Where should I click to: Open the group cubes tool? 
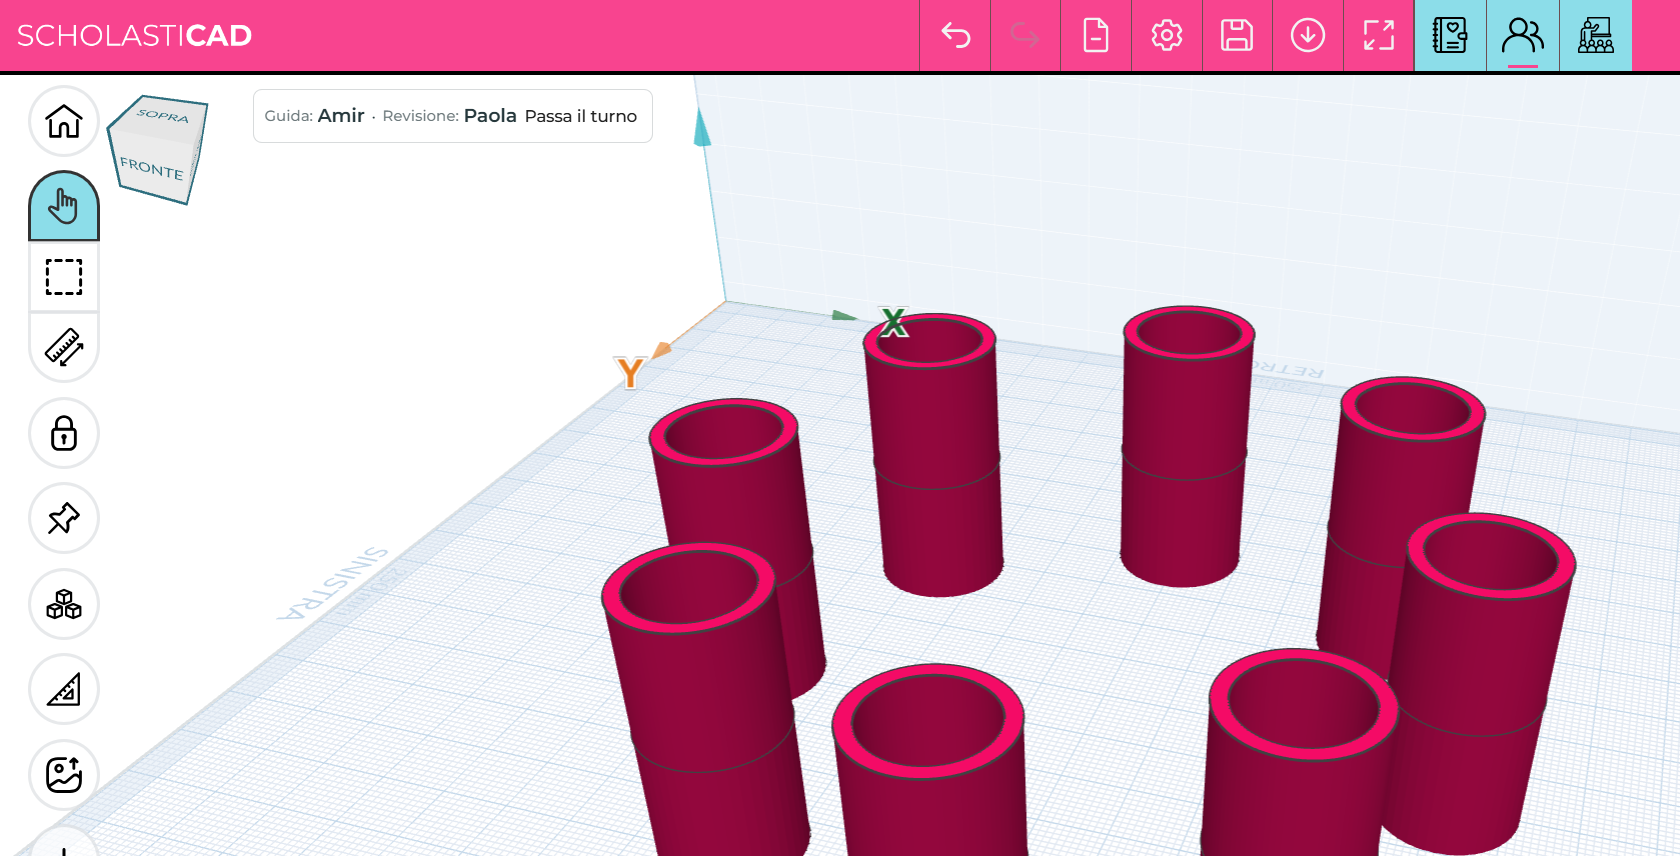tap(64, 604)
